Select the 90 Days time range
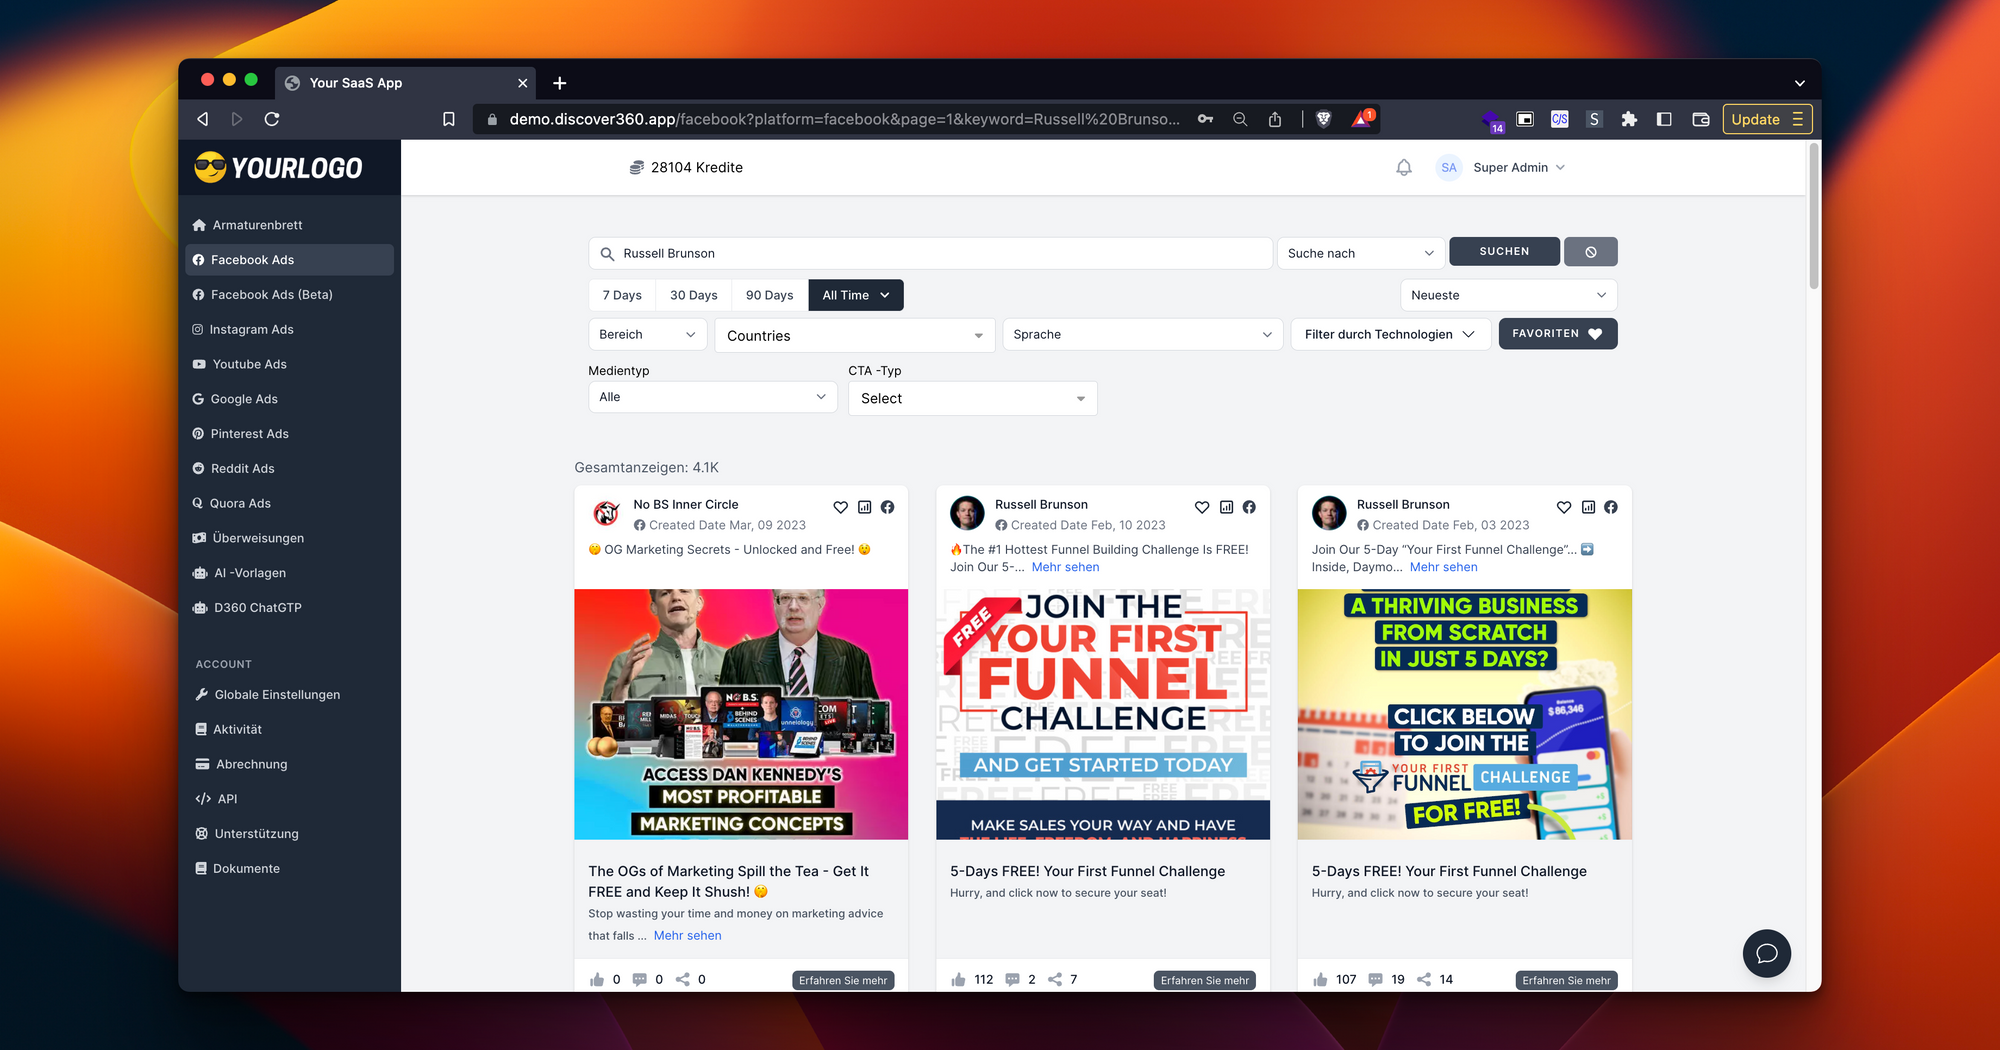Image resolution: width=2000 pixels, height=1050 pixels. point(770,295)
